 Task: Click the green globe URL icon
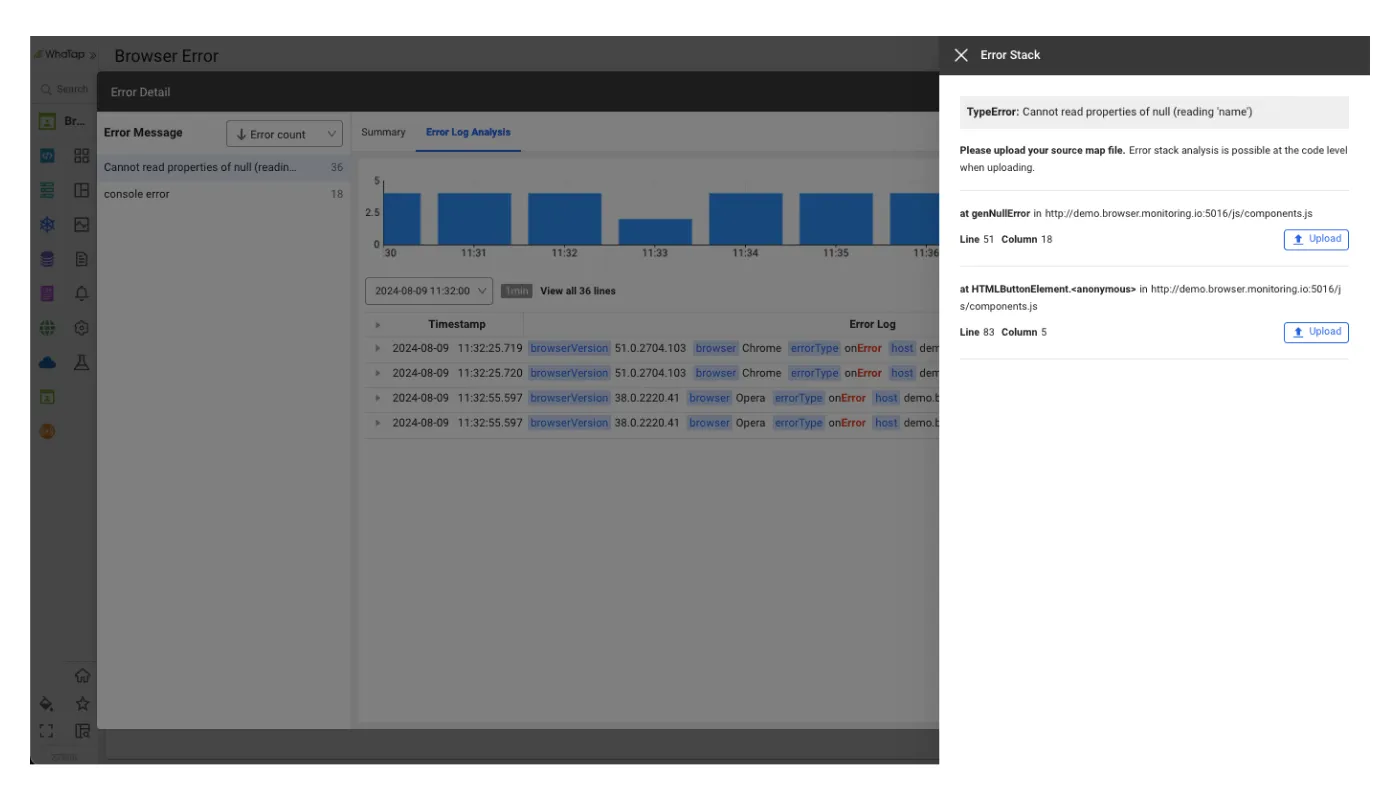(x=47, y=328)
